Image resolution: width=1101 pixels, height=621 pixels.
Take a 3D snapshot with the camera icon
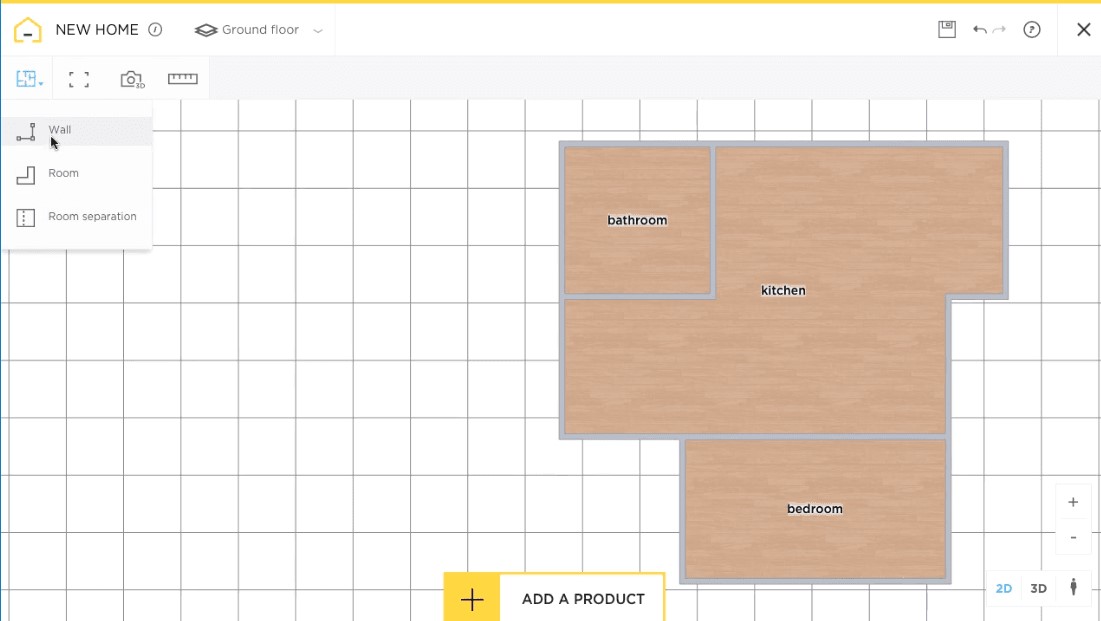[130, 78]
